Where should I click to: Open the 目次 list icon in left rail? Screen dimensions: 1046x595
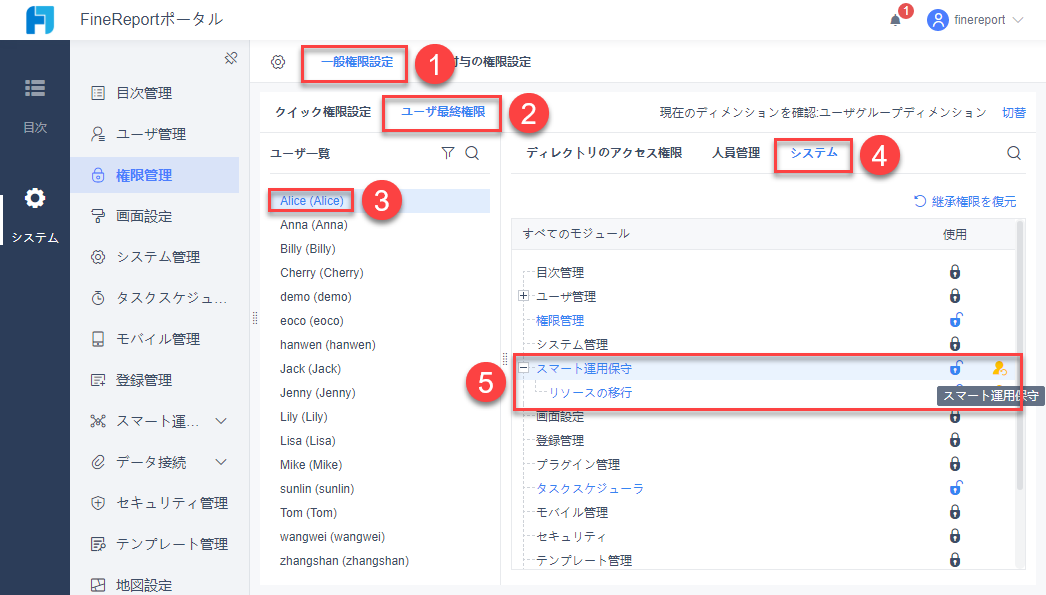[35, 87]
